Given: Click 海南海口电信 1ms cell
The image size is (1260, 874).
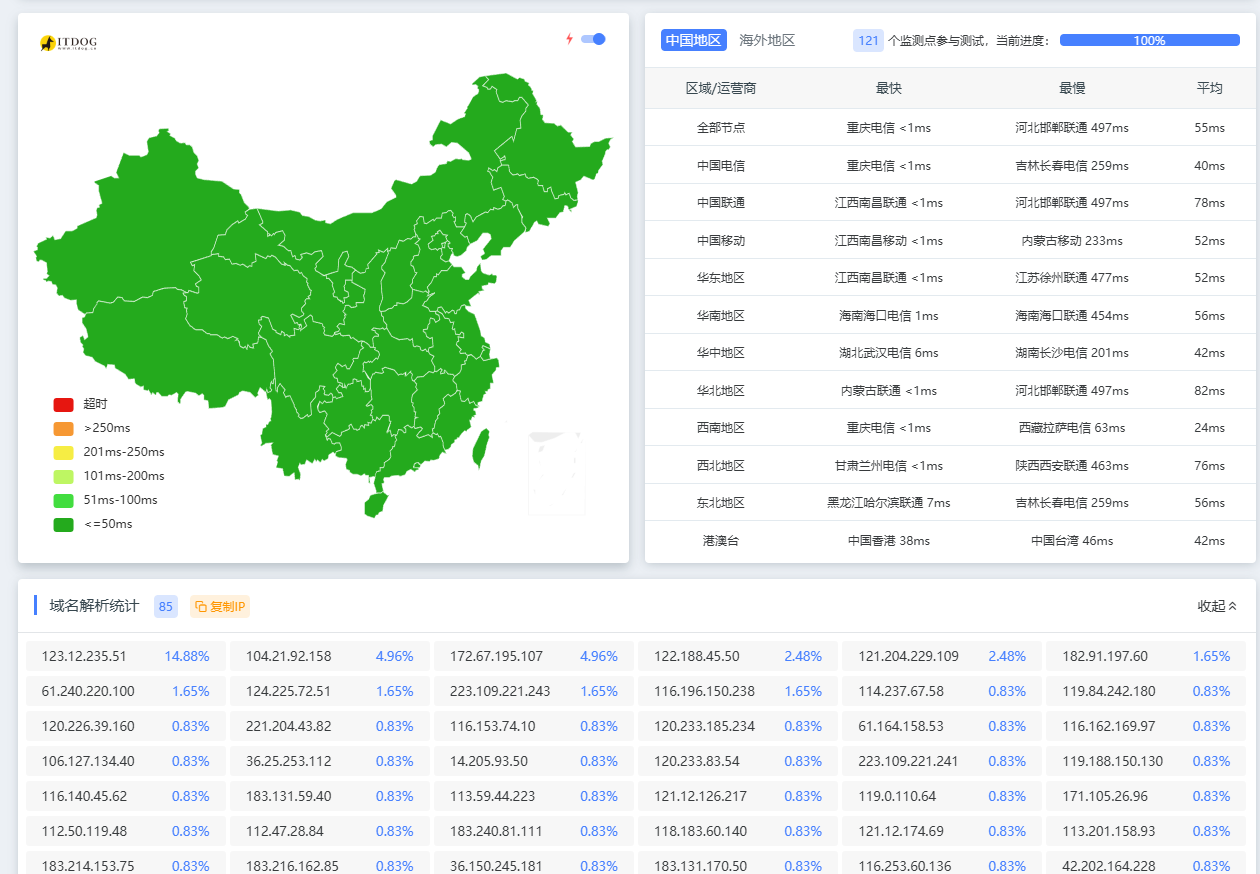Looking at the screenshot, I should [x=889, y=315].
